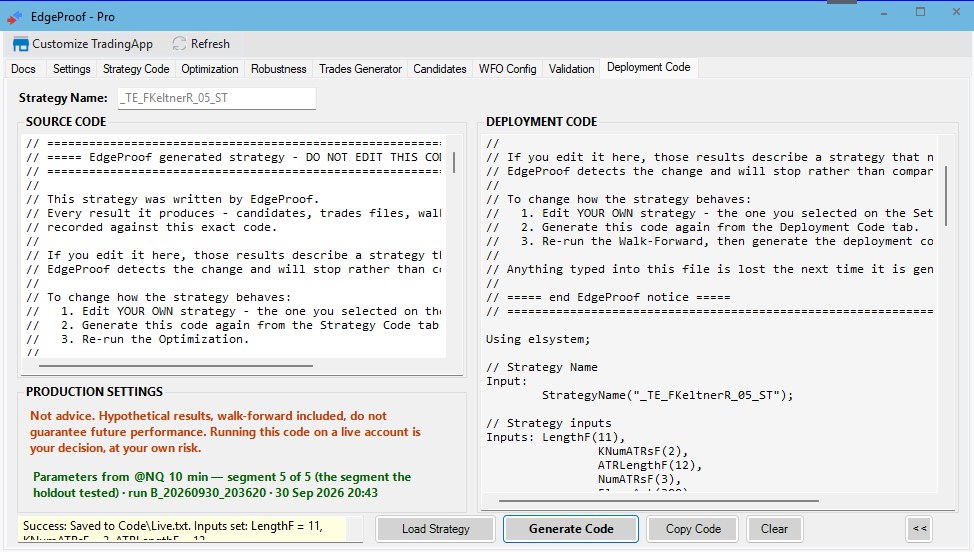Screen dimensions: 974x552
Task: Click the 'ATRLengthF(12),' line
Action: point(650,465)
